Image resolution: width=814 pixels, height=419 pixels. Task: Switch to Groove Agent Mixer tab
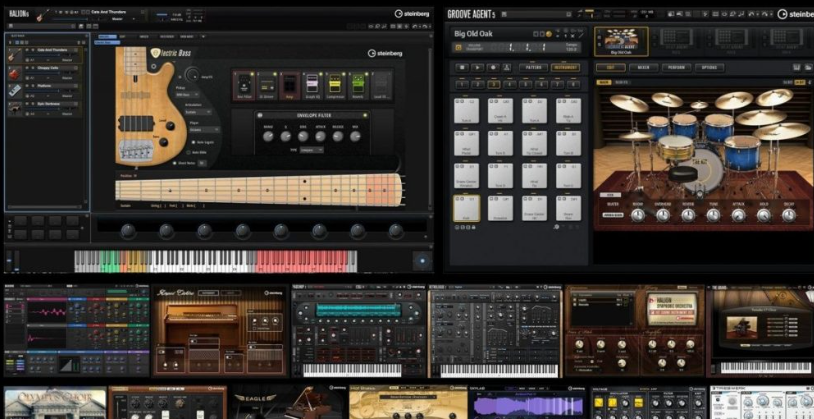click(643, 67)
